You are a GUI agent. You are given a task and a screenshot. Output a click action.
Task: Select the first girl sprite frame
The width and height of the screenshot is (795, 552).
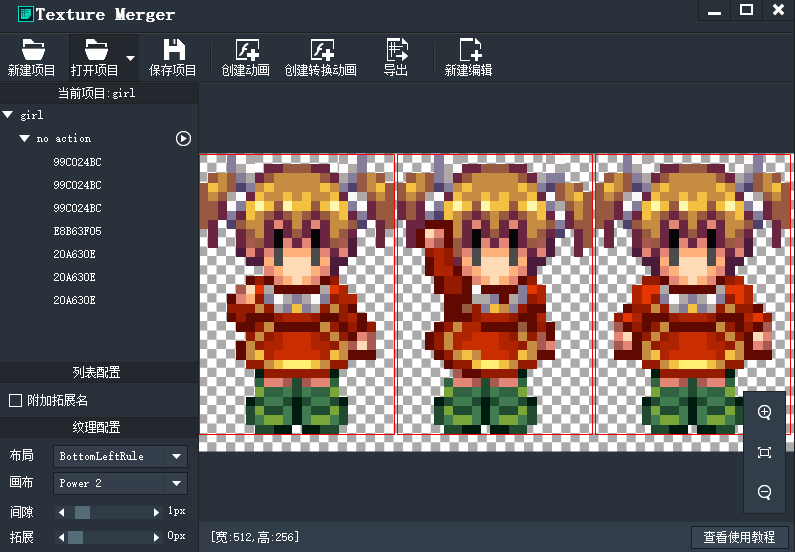click(x=297, y=294)
